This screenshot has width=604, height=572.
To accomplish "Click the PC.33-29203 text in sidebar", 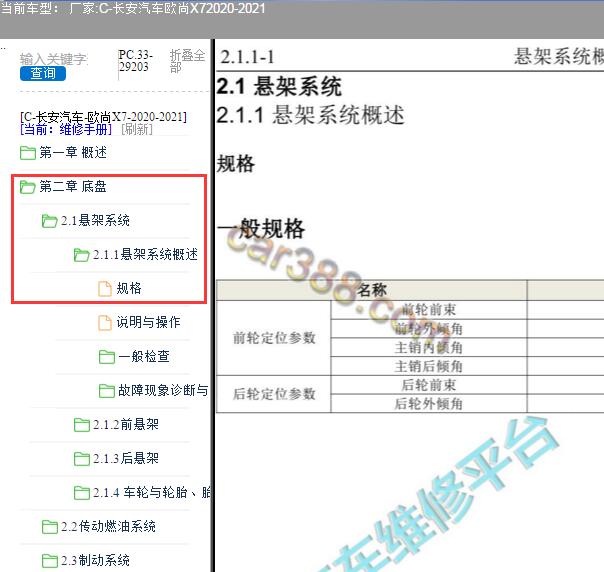I will click(135, 61).
